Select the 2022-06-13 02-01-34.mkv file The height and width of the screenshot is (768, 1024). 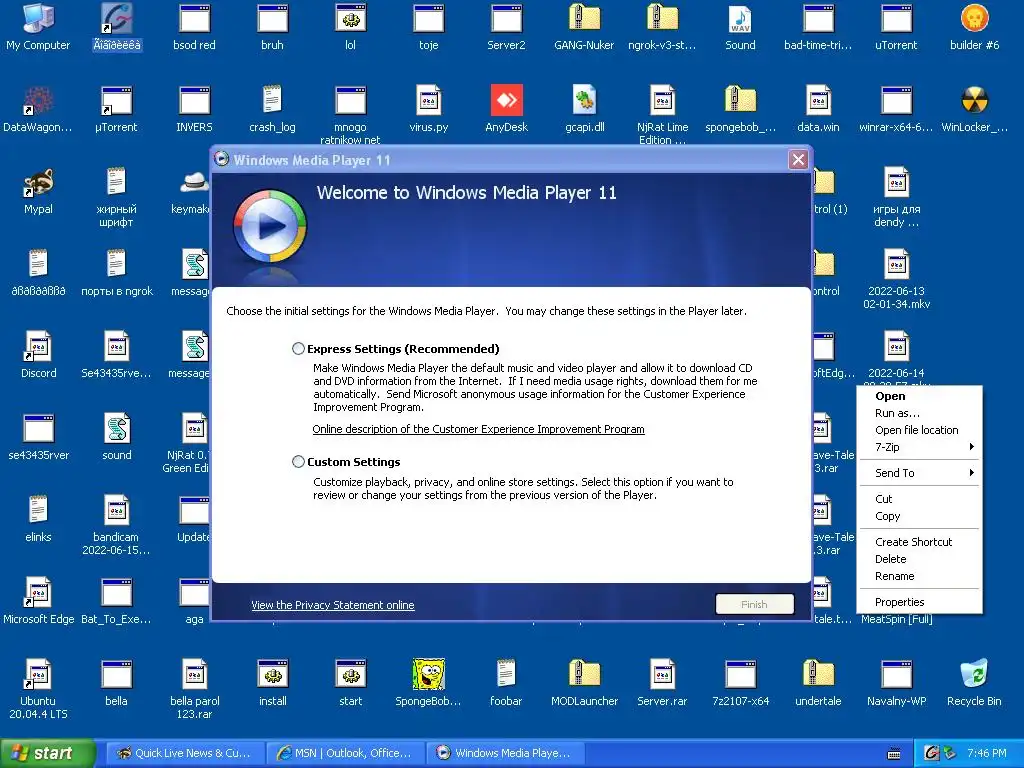point(896,278)
